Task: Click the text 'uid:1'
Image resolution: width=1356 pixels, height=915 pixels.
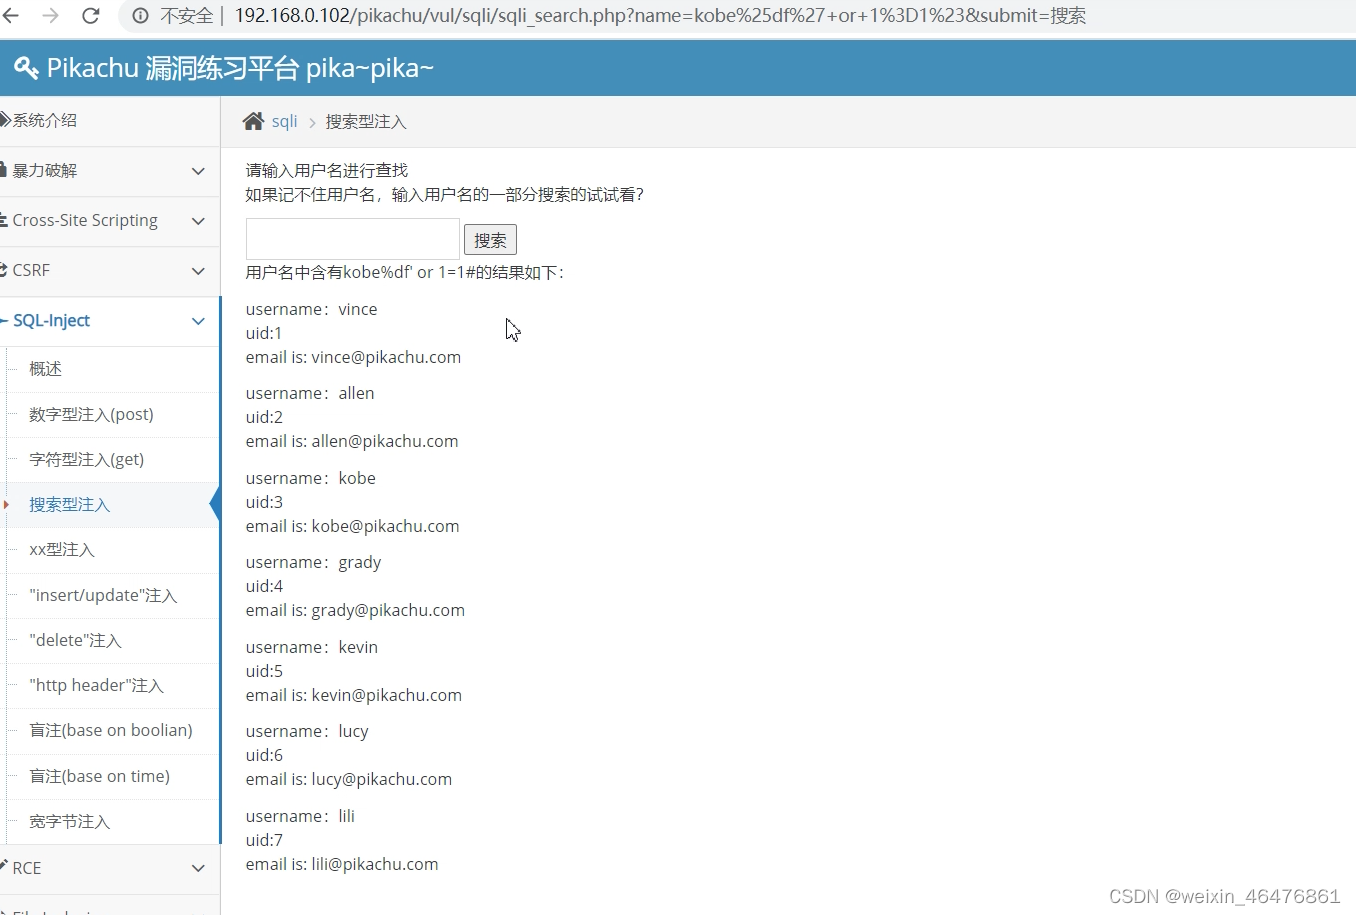Action: click(x=264, y=333)
